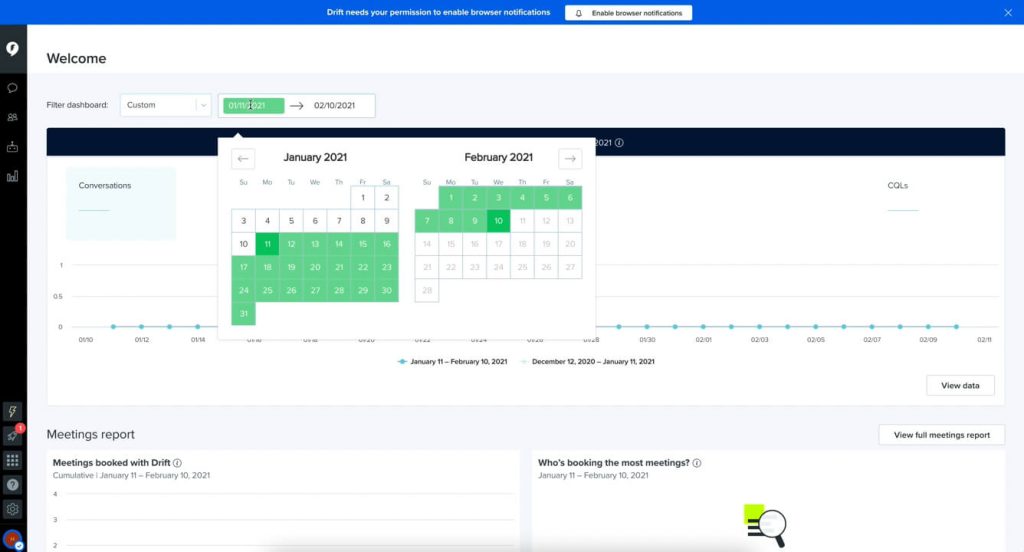Screen dimensions: 1024x552
Task: Open the Settings gear icon
Action: click(x=13, y=509)
